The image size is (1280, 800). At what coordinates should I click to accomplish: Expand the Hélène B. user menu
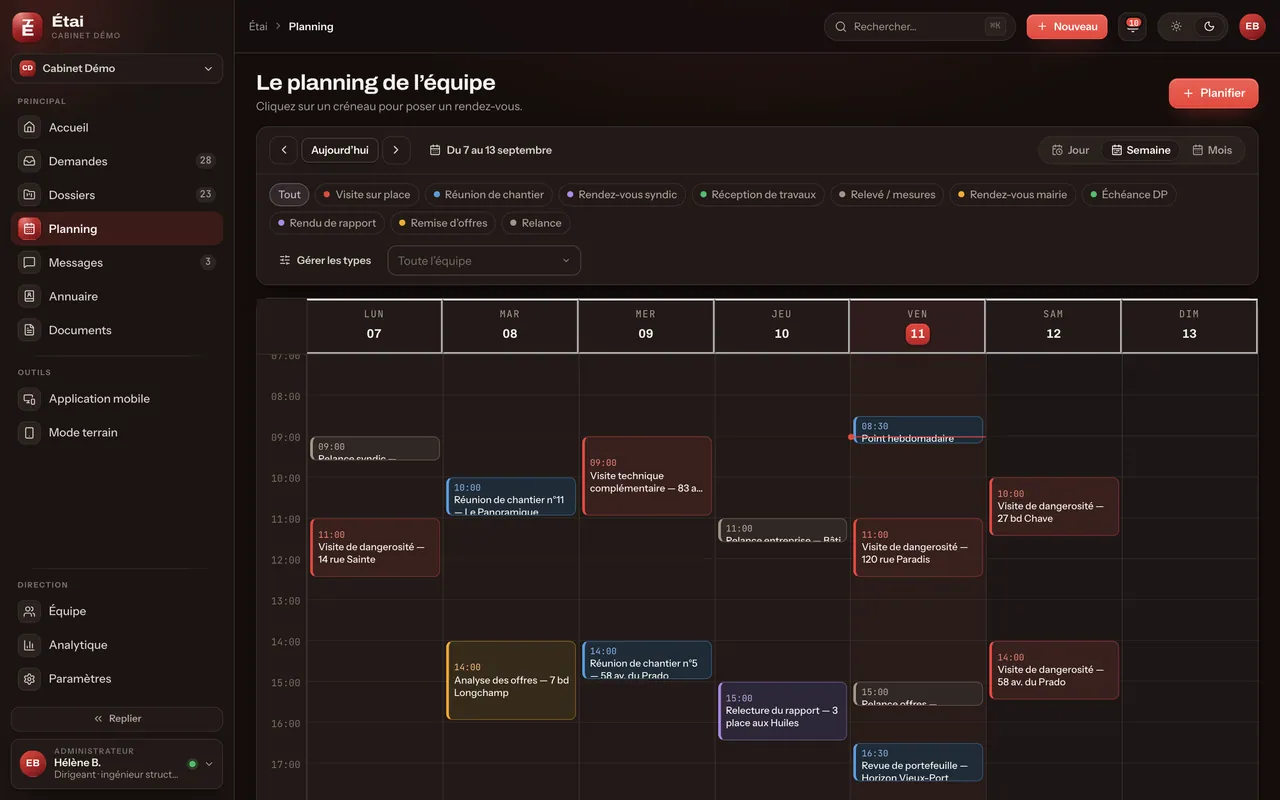(117, 763)
